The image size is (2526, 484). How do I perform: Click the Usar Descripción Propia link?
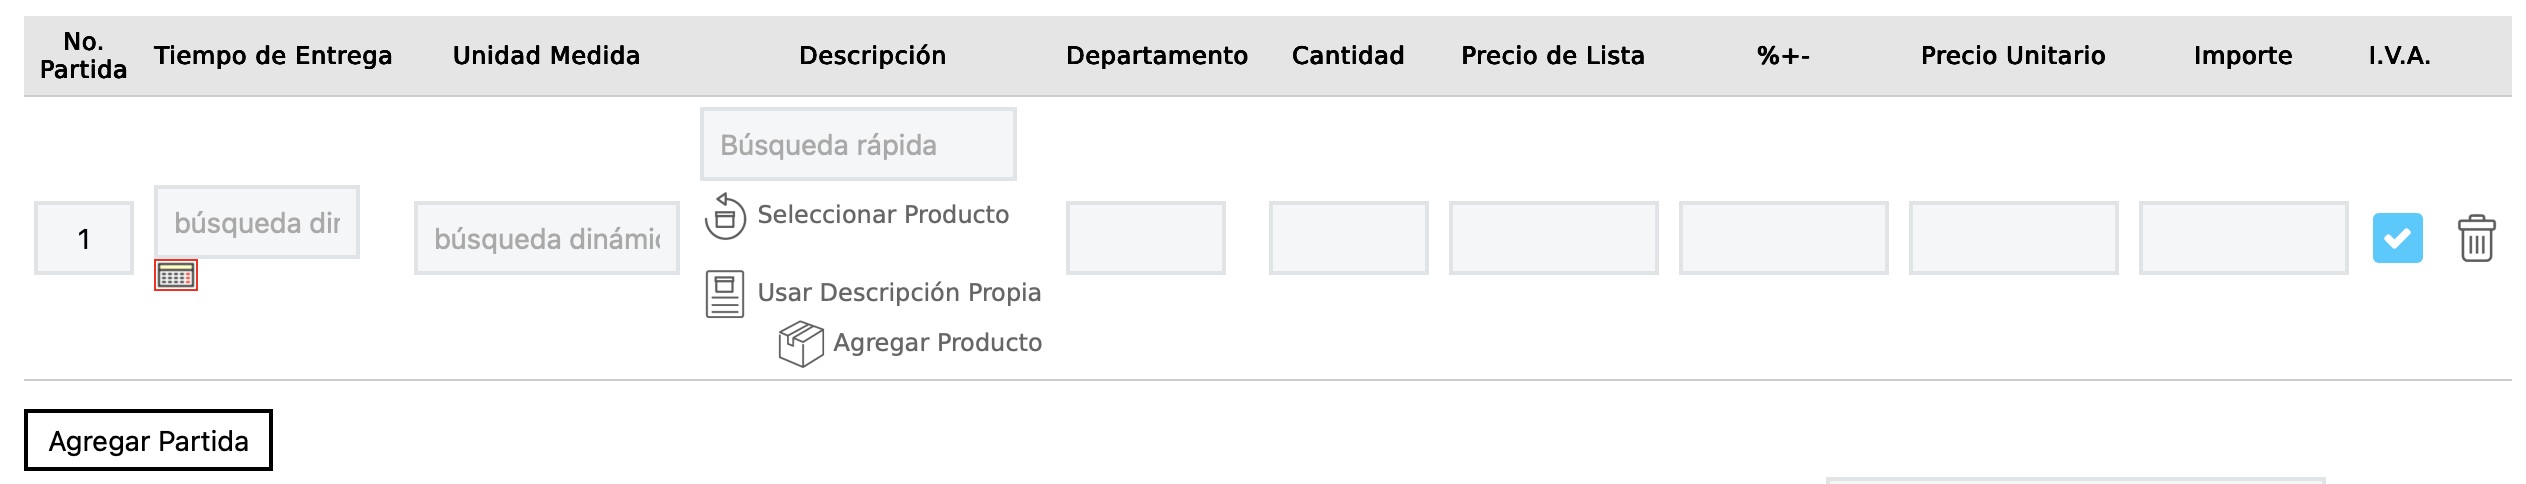[x=899, y=292]
